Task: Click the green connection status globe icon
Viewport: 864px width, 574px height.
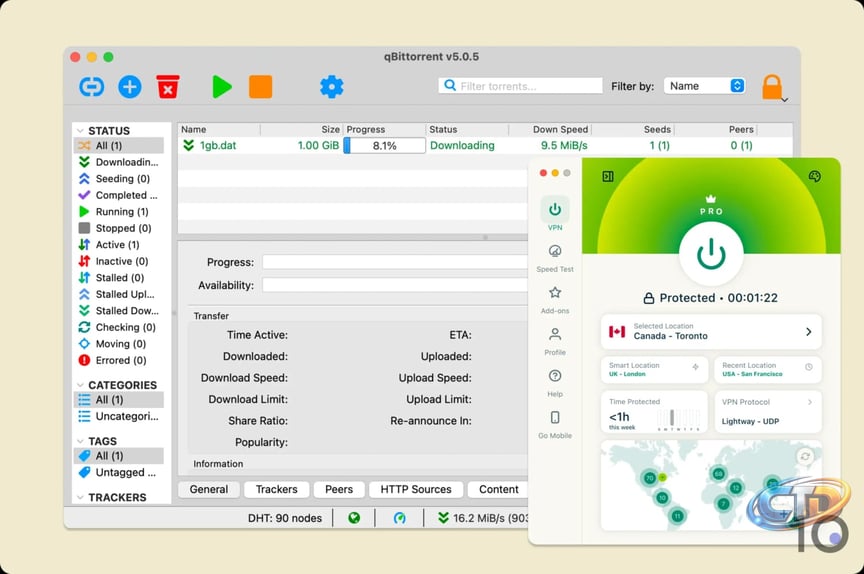Action: pyautogui.click(x=354, y=518)
